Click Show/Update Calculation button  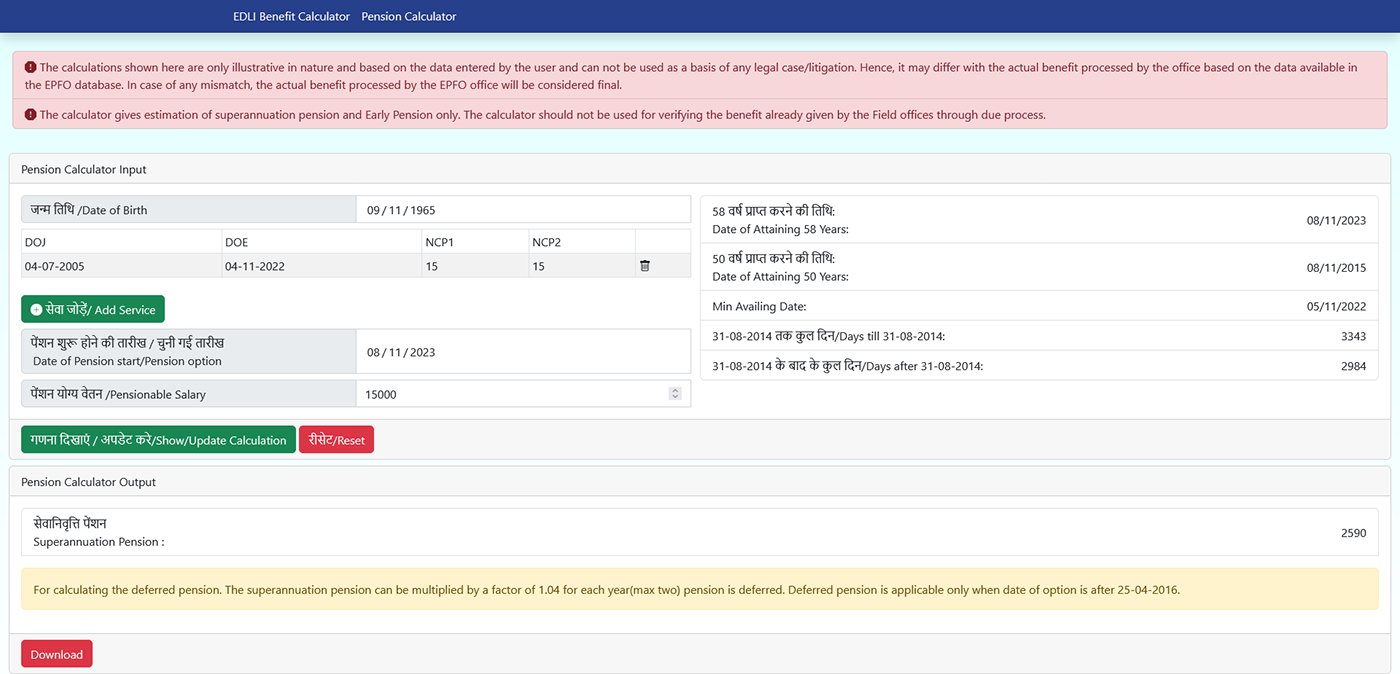159,440
